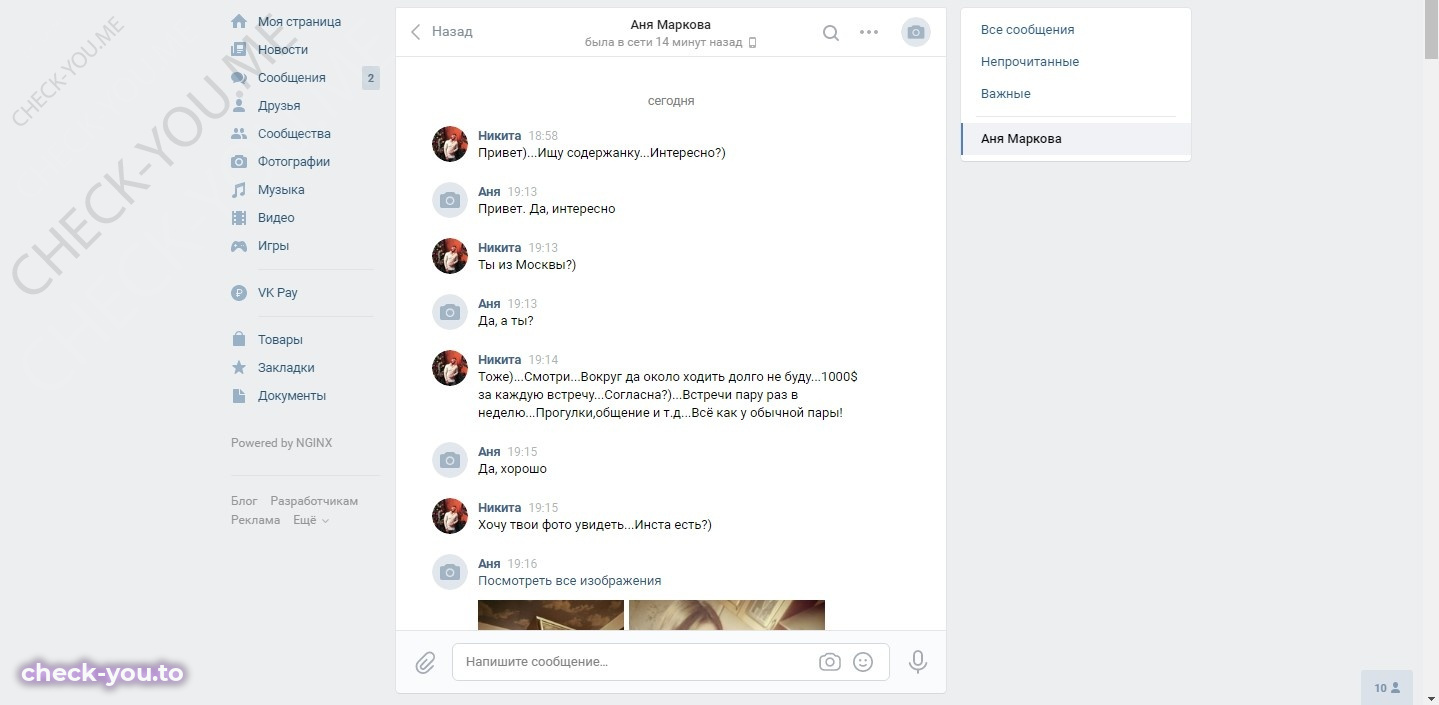Click the Документы file icon
Screen dimensions: 1439x705
point(239,395)
